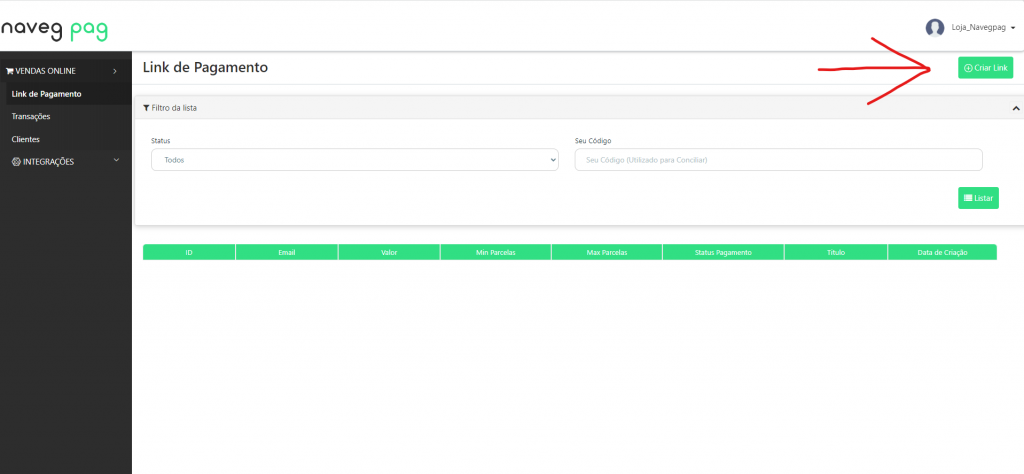The height and width of the screenshot is (474, 1024).
Task: Expand the Integrações sidebar section
Action: point(116,160)
